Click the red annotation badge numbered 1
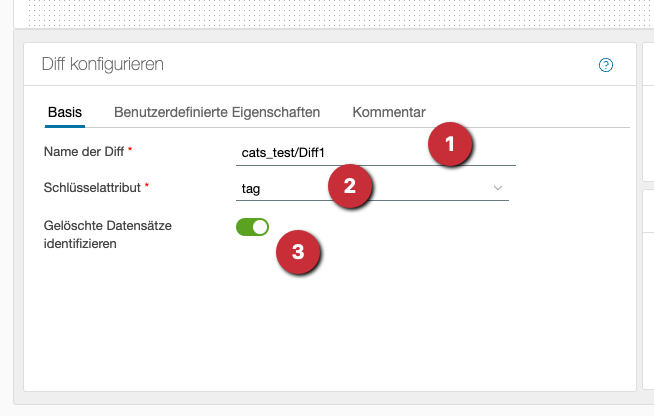Image resolution: width=654 pixels, height=416 pixels. coord(450,144)
